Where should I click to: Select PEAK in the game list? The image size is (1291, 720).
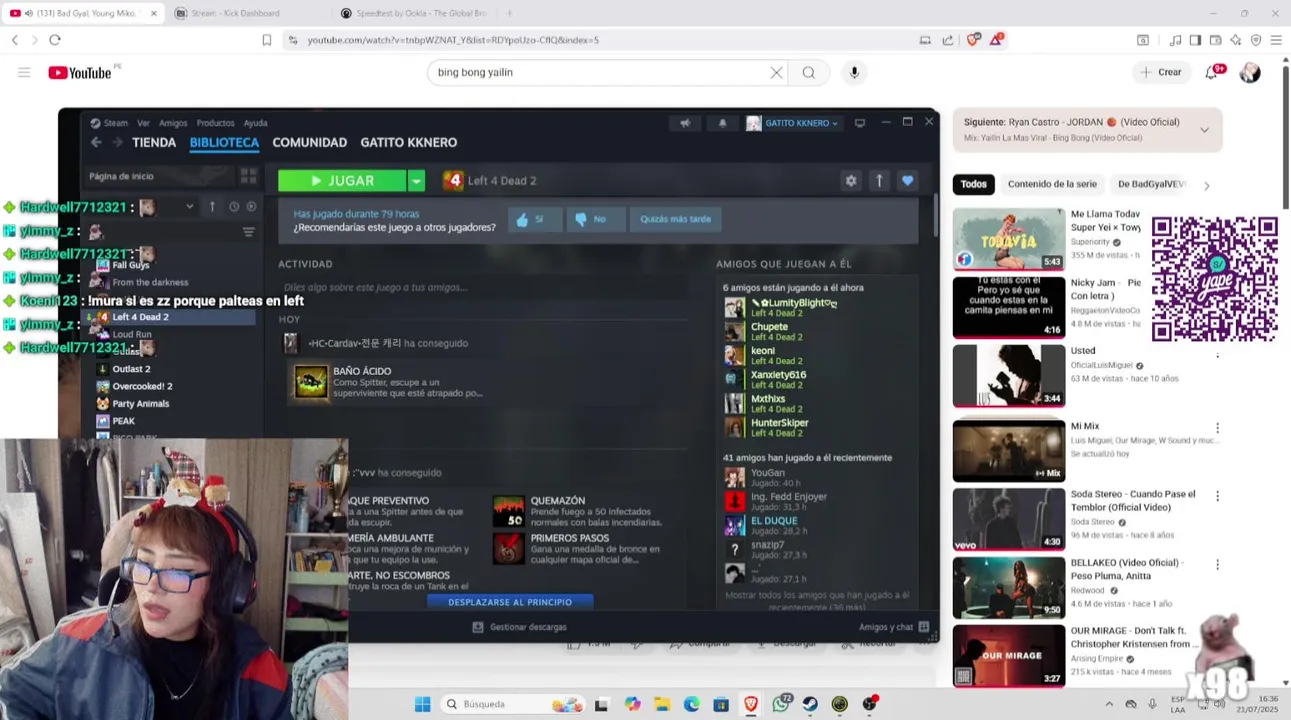coord(123,421)
